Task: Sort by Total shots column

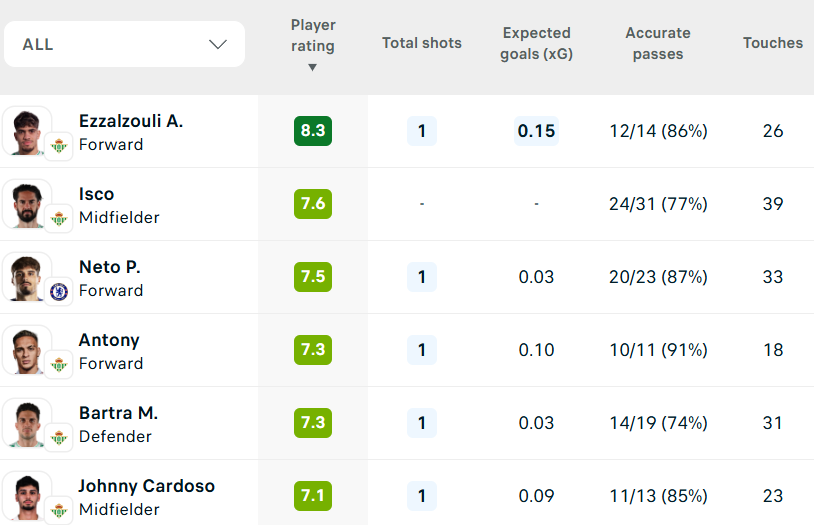Action: pyautogui.click(x=422, y=43)
